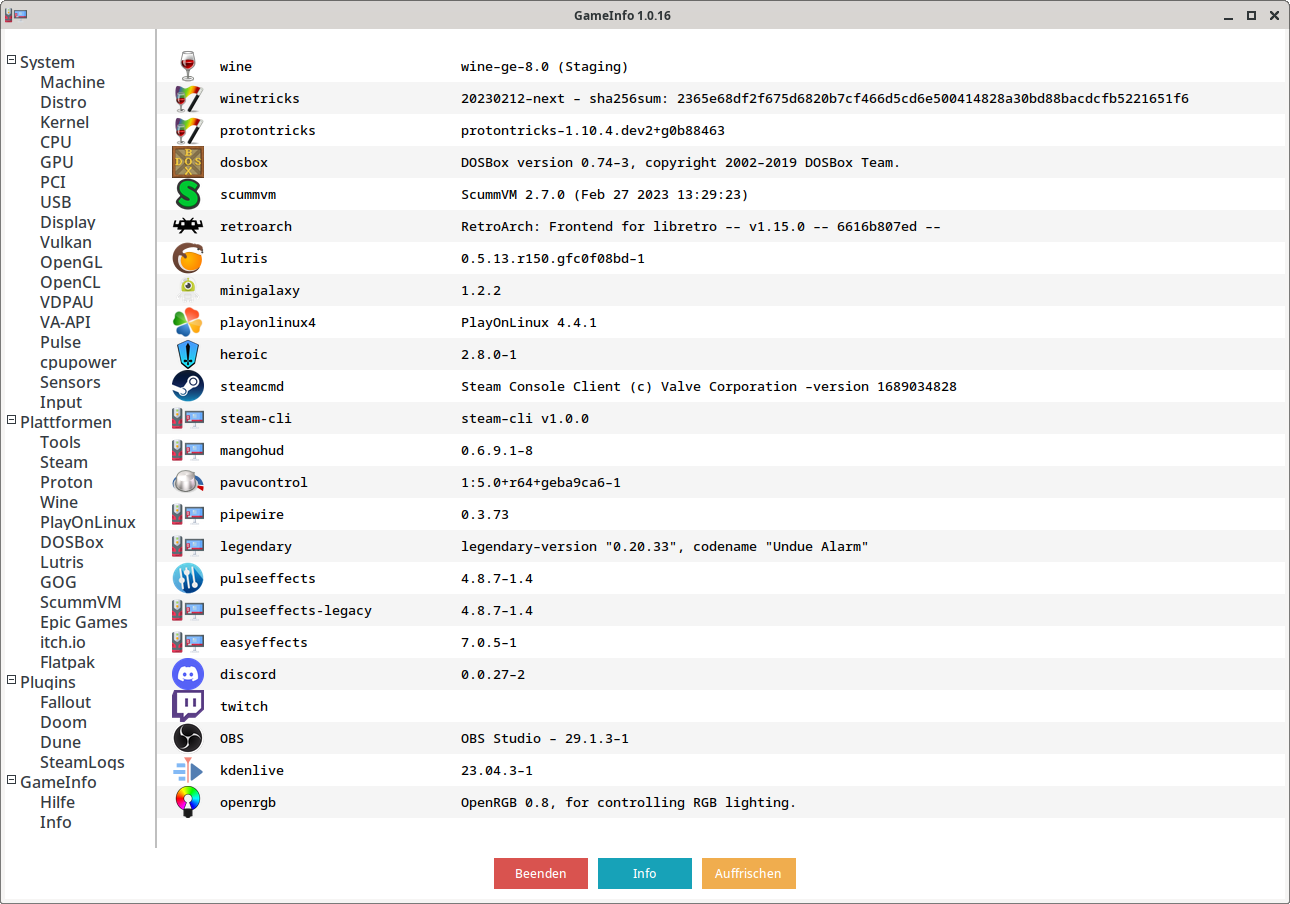The height and width of the screenshot is (904, 1290).
Task: Select the Epic Games entry
Action: [x=84, y=622]
